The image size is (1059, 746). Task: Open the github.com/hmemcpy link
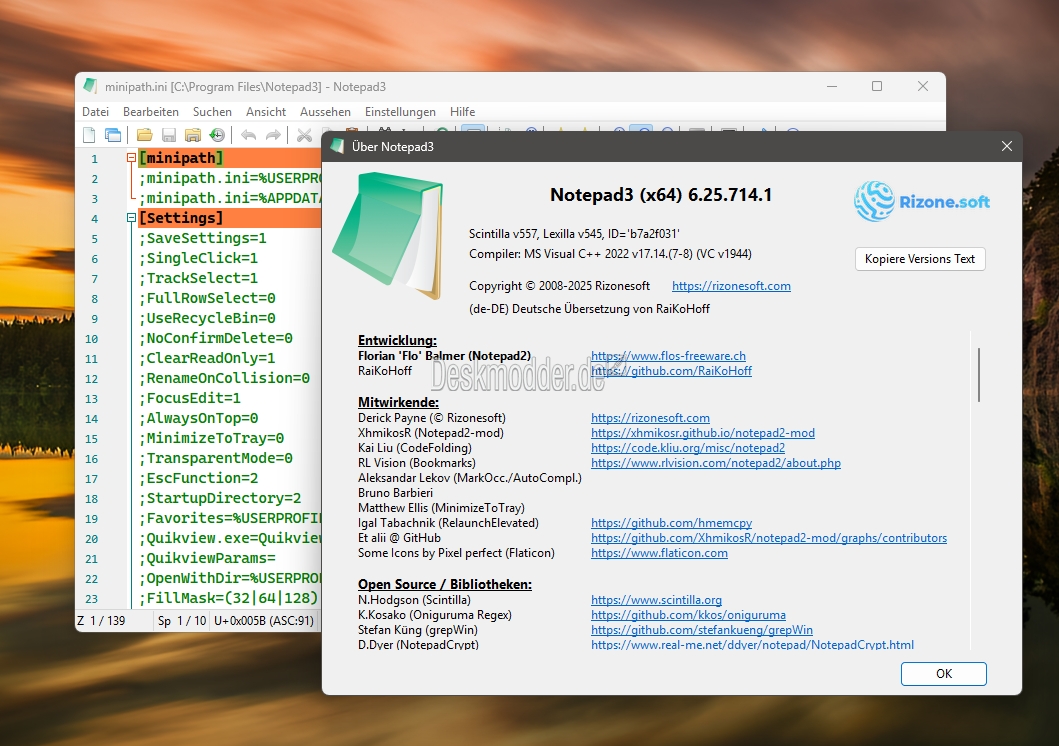[x=671, y=523]
